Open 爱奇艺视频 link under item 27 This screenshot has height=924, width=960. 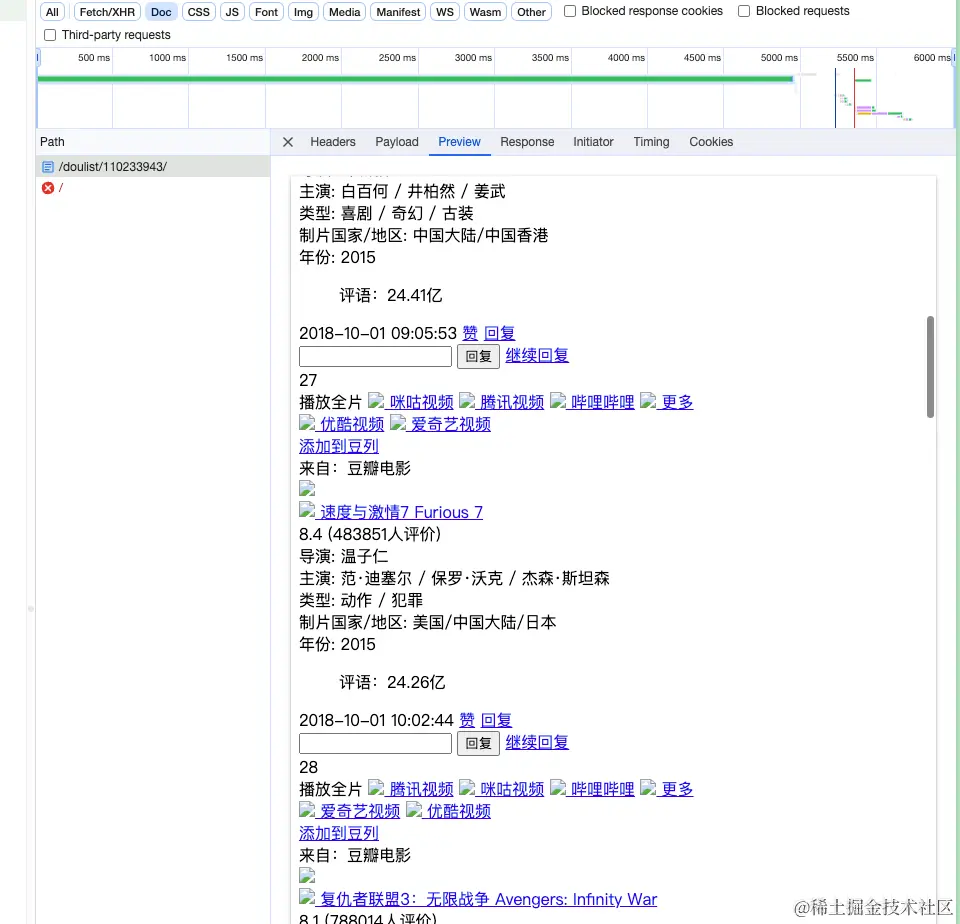point(440,424)
